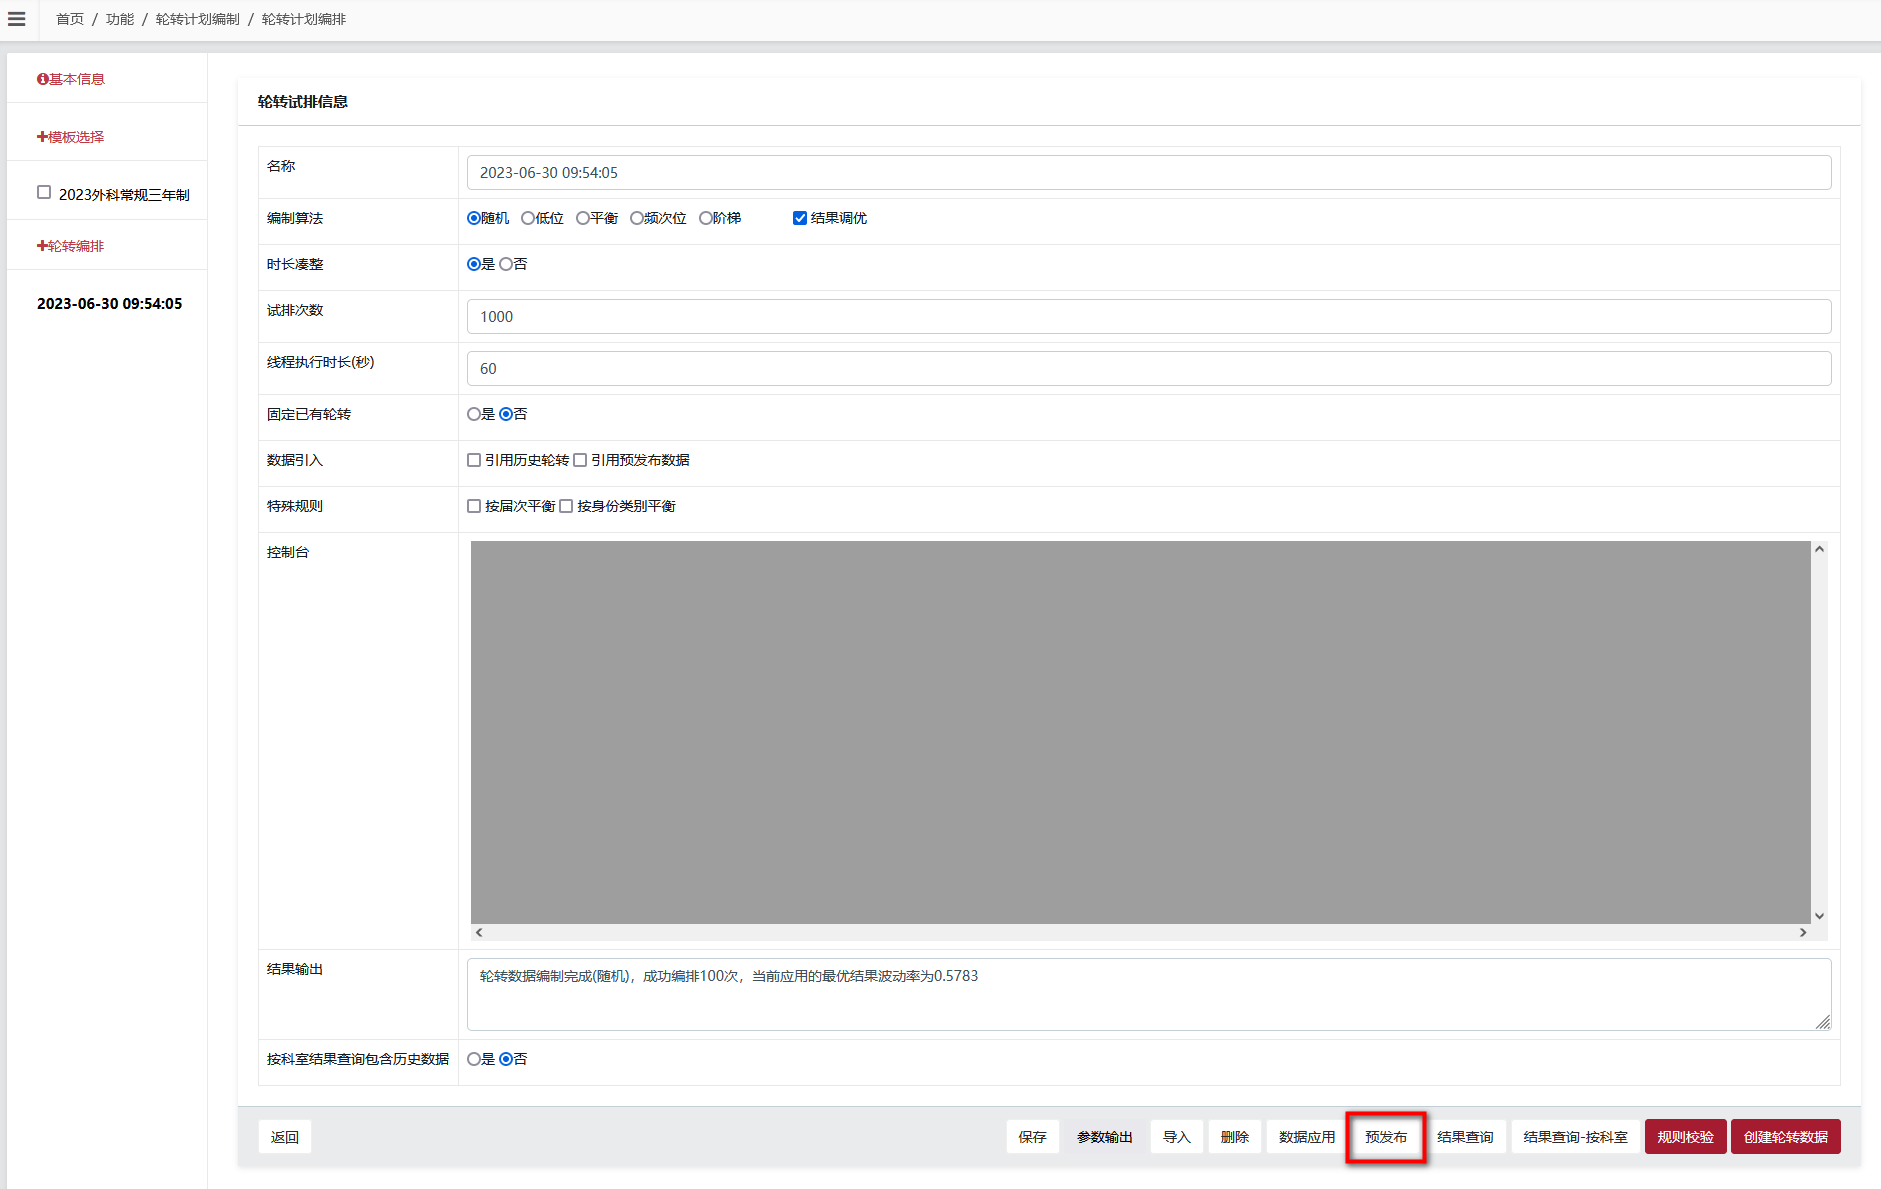The image size is (1881, 1189).
Task: Click console scrollbar down arrow
Action: pyautogui.click(x=1820, y=916)
